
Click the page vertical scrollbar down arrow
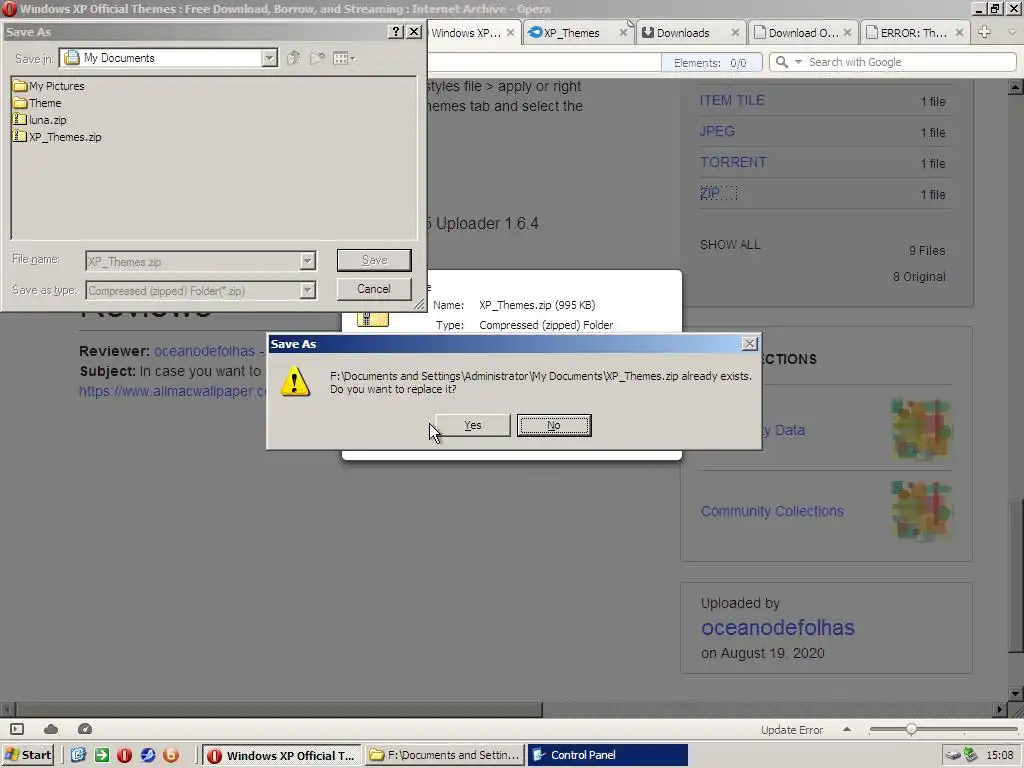[x=1016, y=694]
